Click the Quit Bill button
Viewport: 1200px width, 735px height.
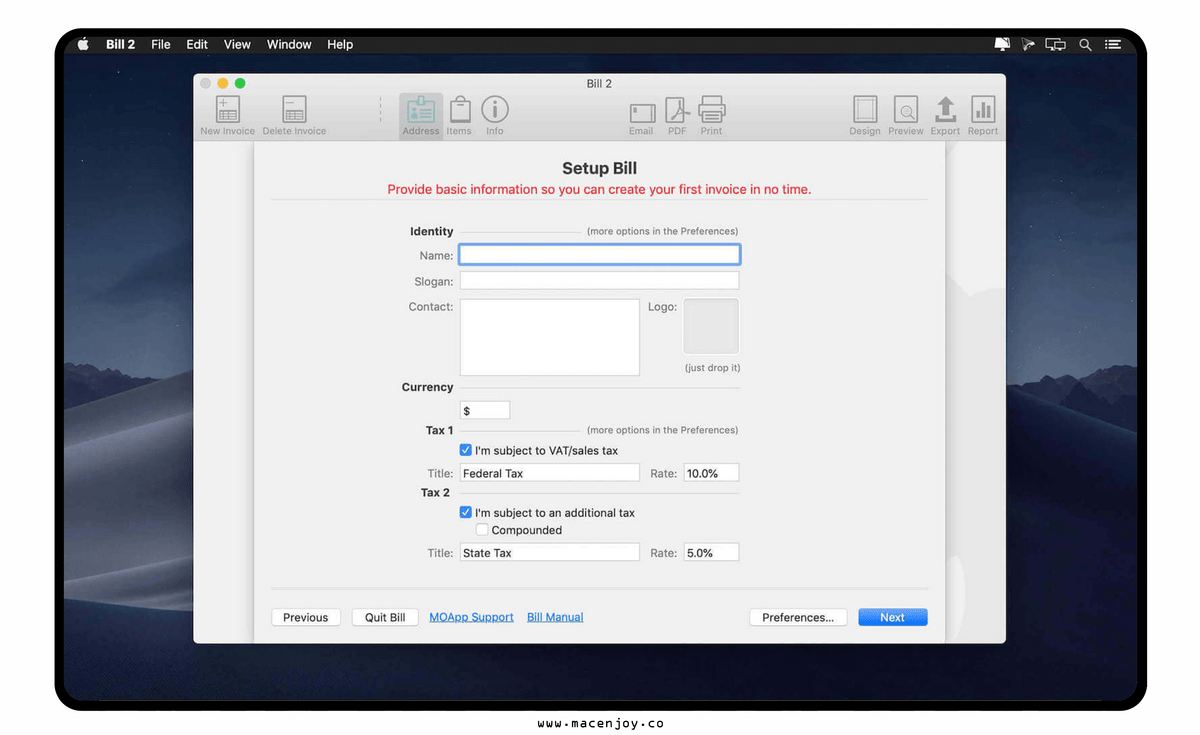coord(385,618)
